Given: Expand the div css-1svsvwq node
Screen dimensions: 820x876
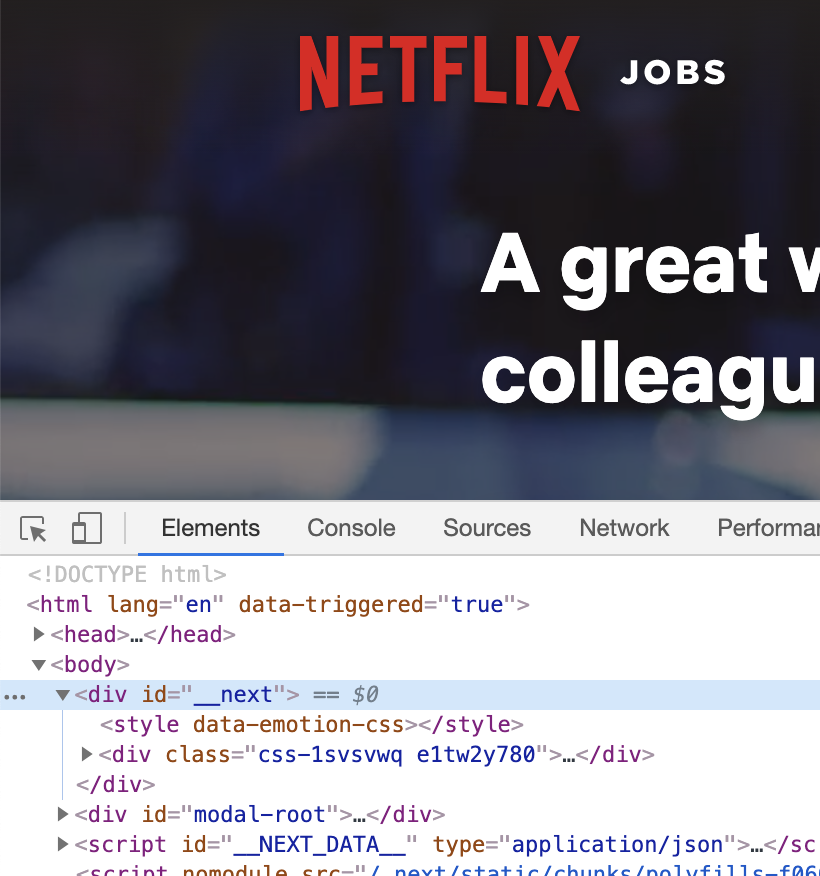Looking at the screenshot, I should pos(87,754).
